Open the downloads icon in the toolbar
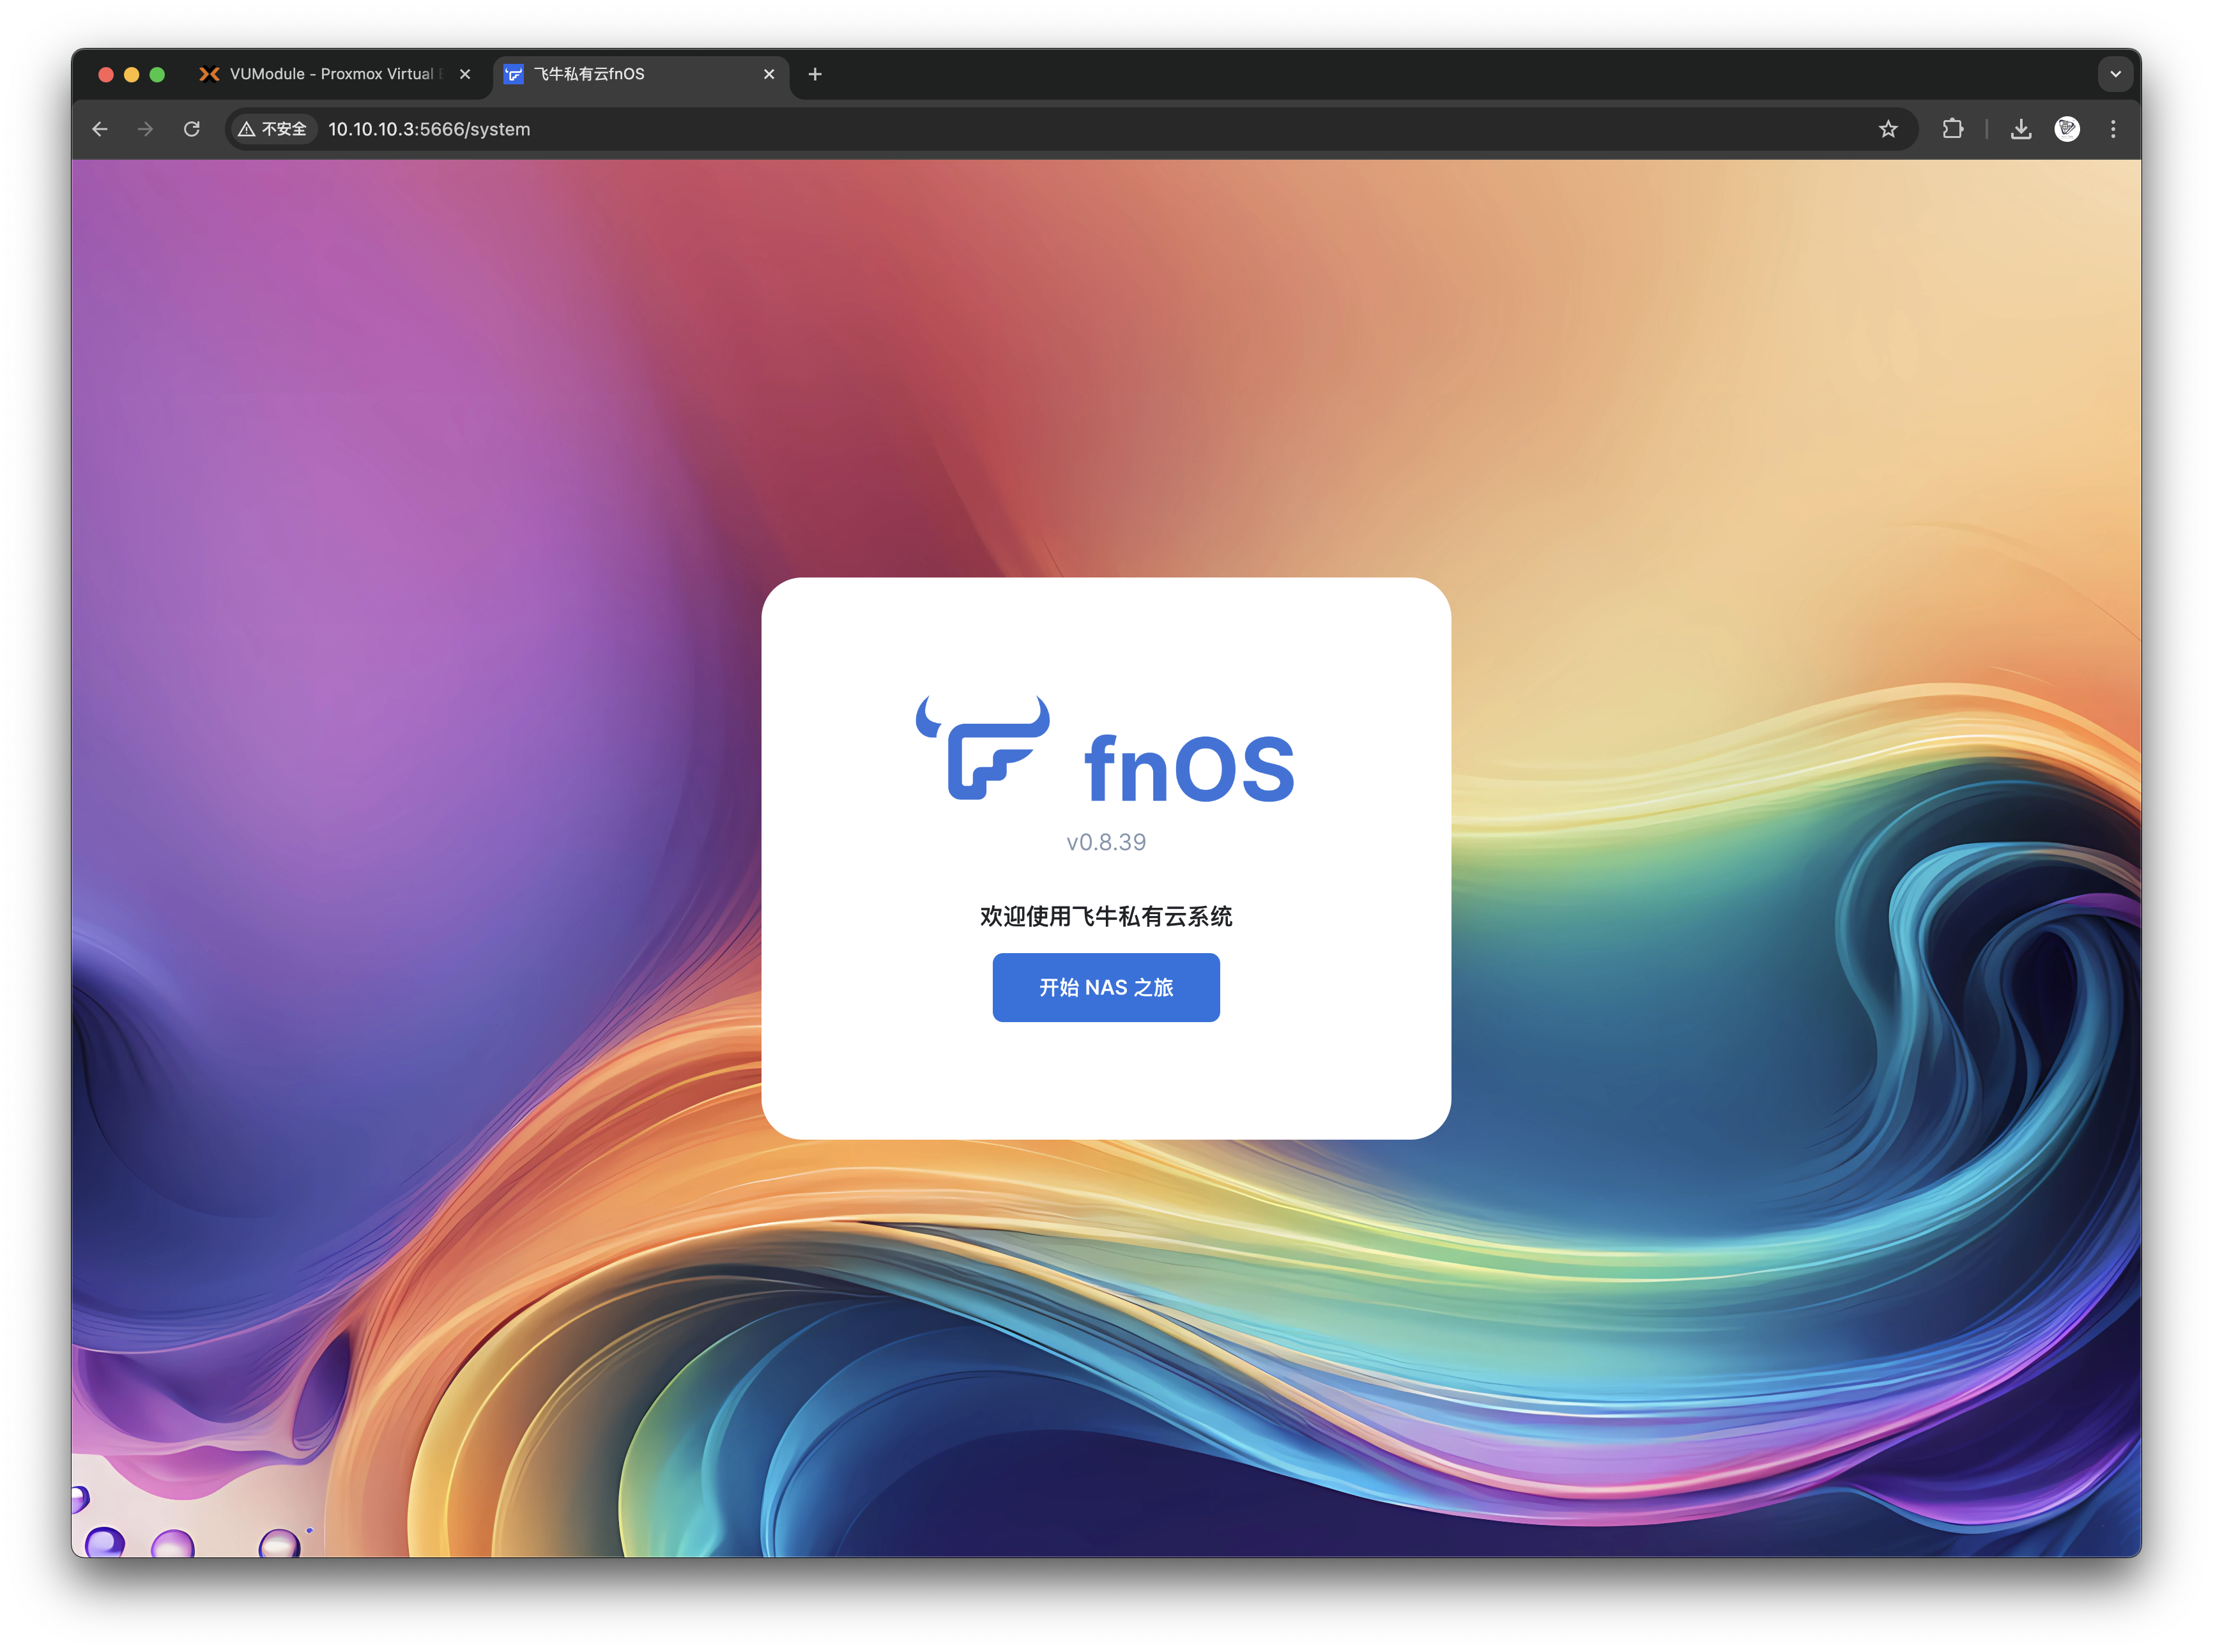The height and width of the screenshot is (1652, 2213). [2021, 129]
